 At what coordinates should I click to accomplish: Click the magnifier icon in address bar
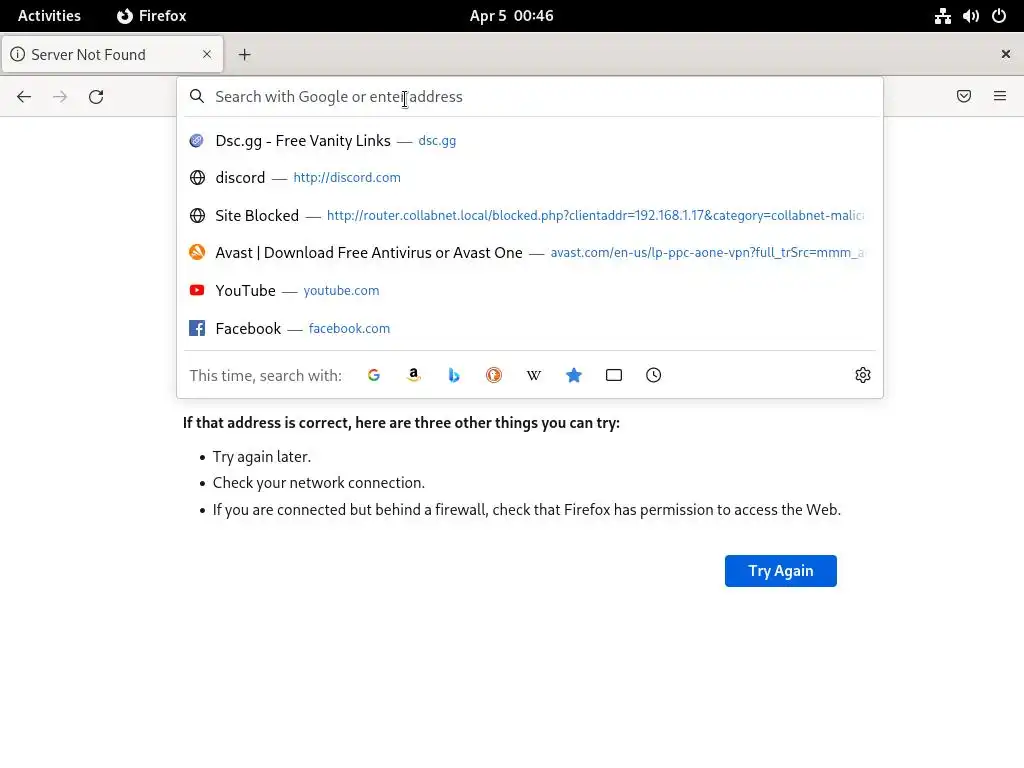pos(197,97)
